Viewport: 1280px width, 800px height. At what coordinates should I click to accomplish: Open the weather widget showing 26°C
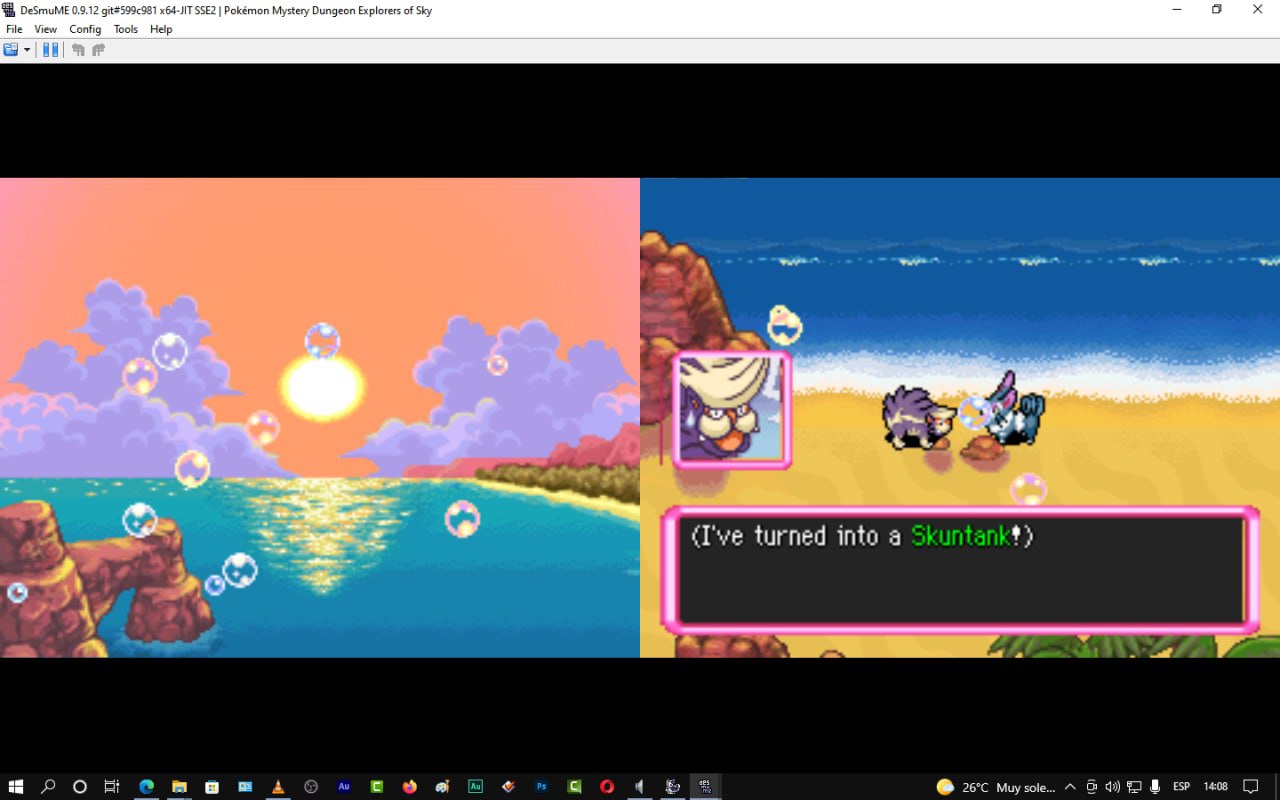point(994,787)
